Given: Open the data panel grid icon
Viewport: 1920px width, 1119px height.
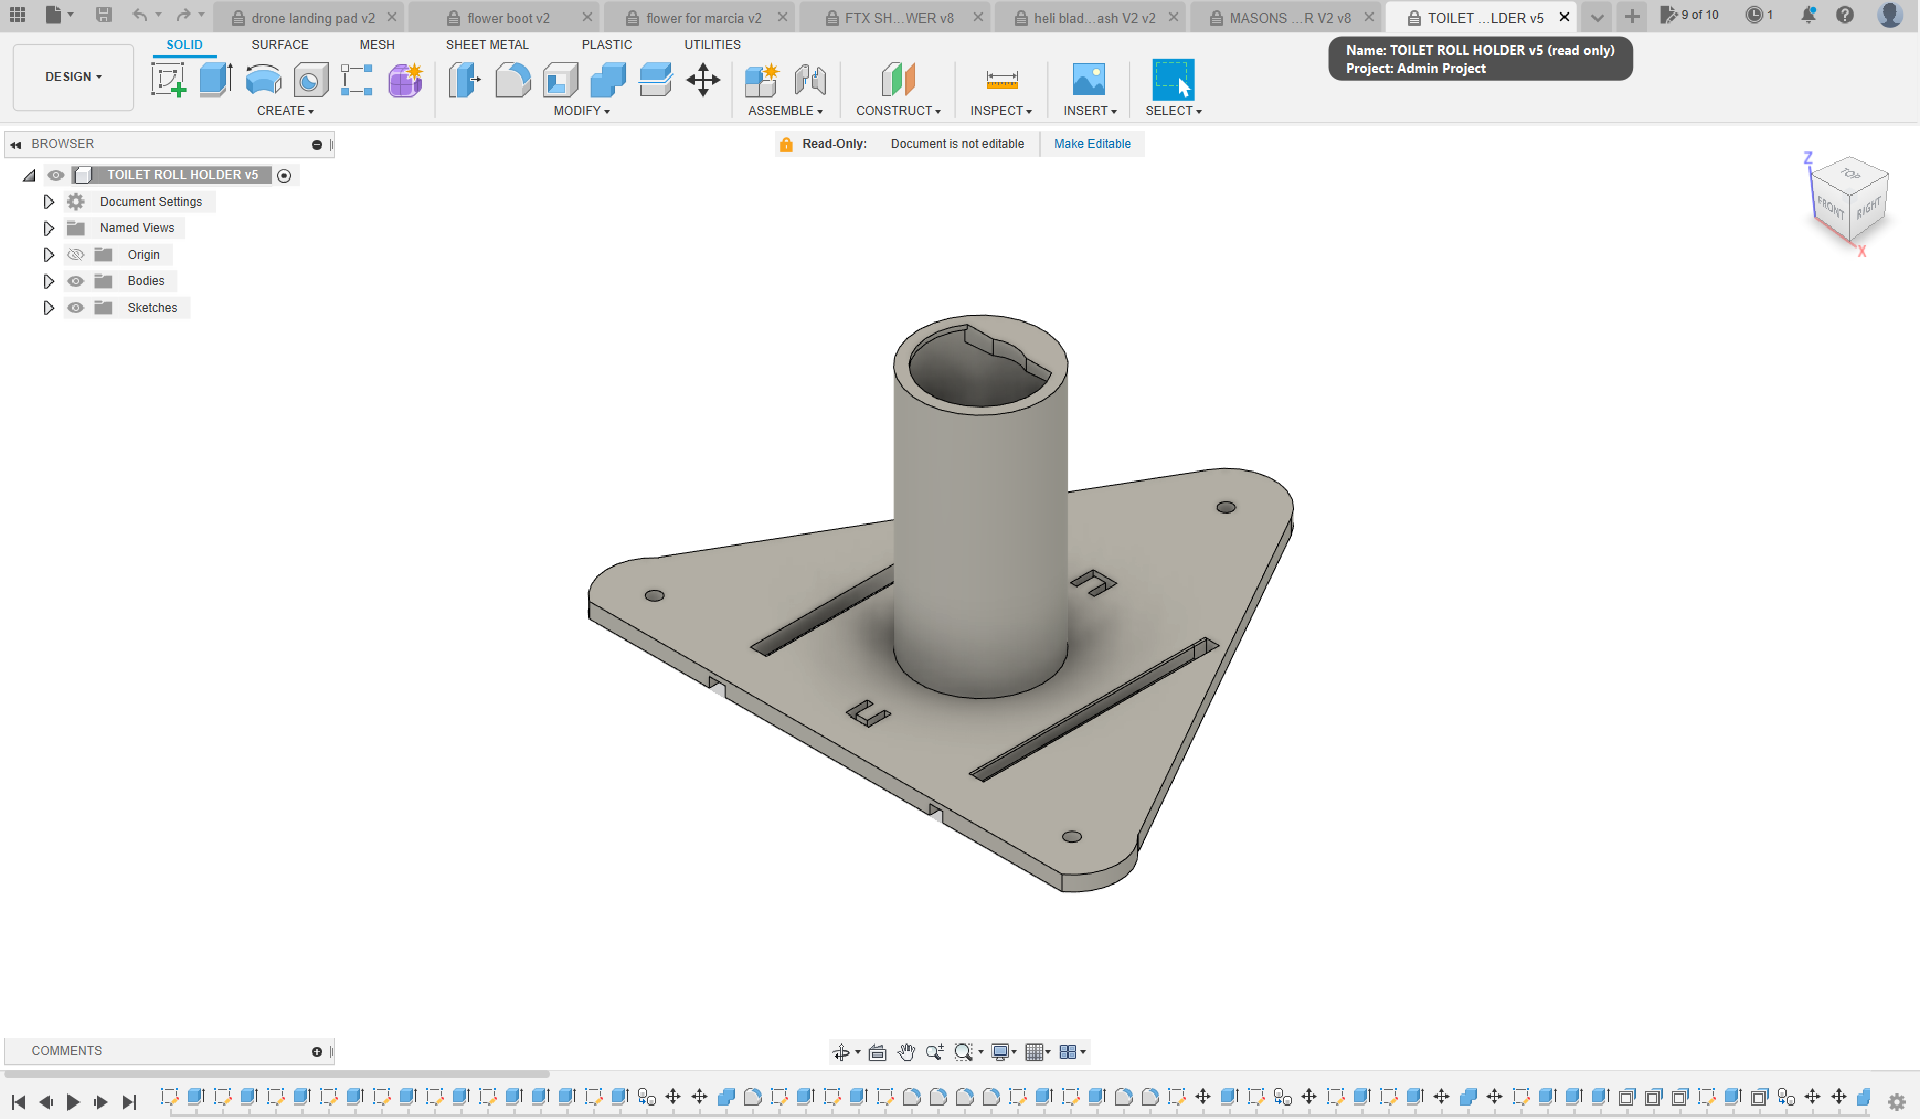Looking at the screenshot, I should click(18, 15).
